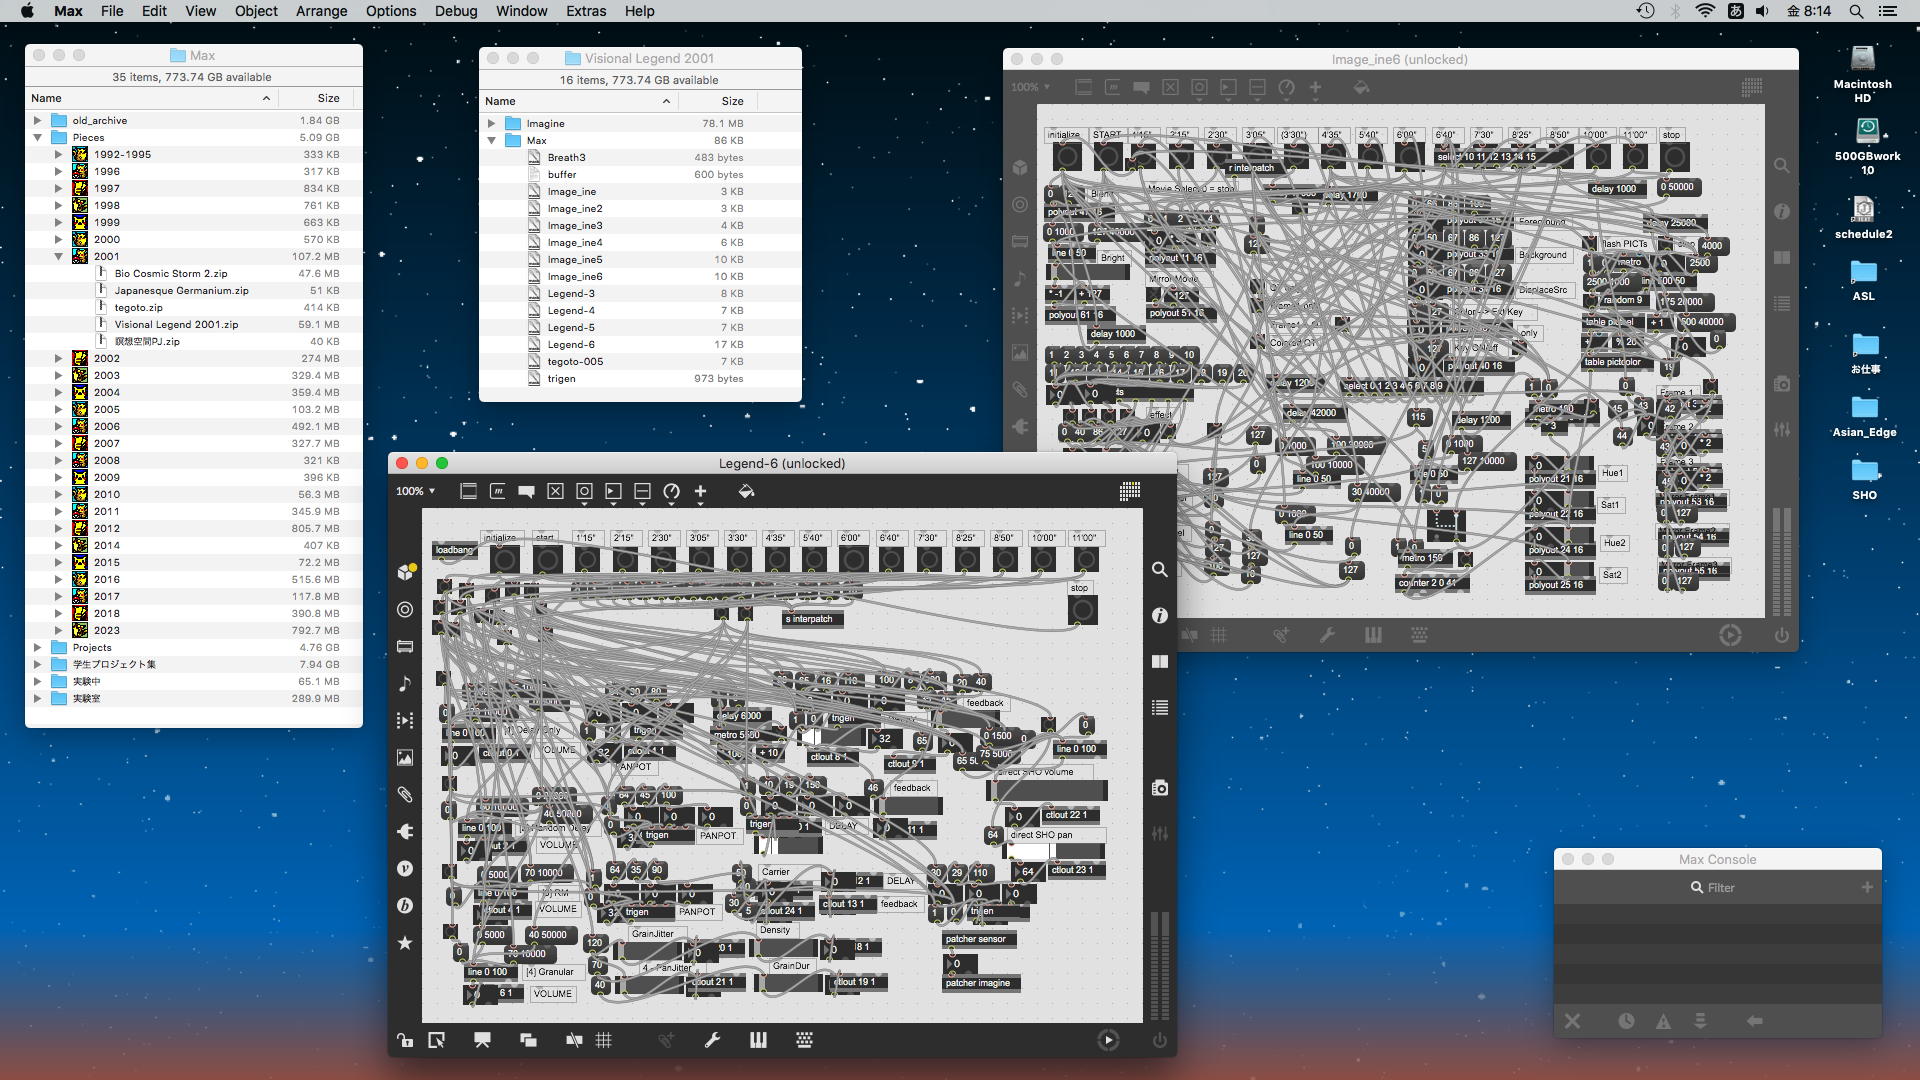Image resolution: width=1920 pixels, height=1080 pixels.
Task: Click the Audio note icon in left toolbar
Action: click(x=405, y=683)
